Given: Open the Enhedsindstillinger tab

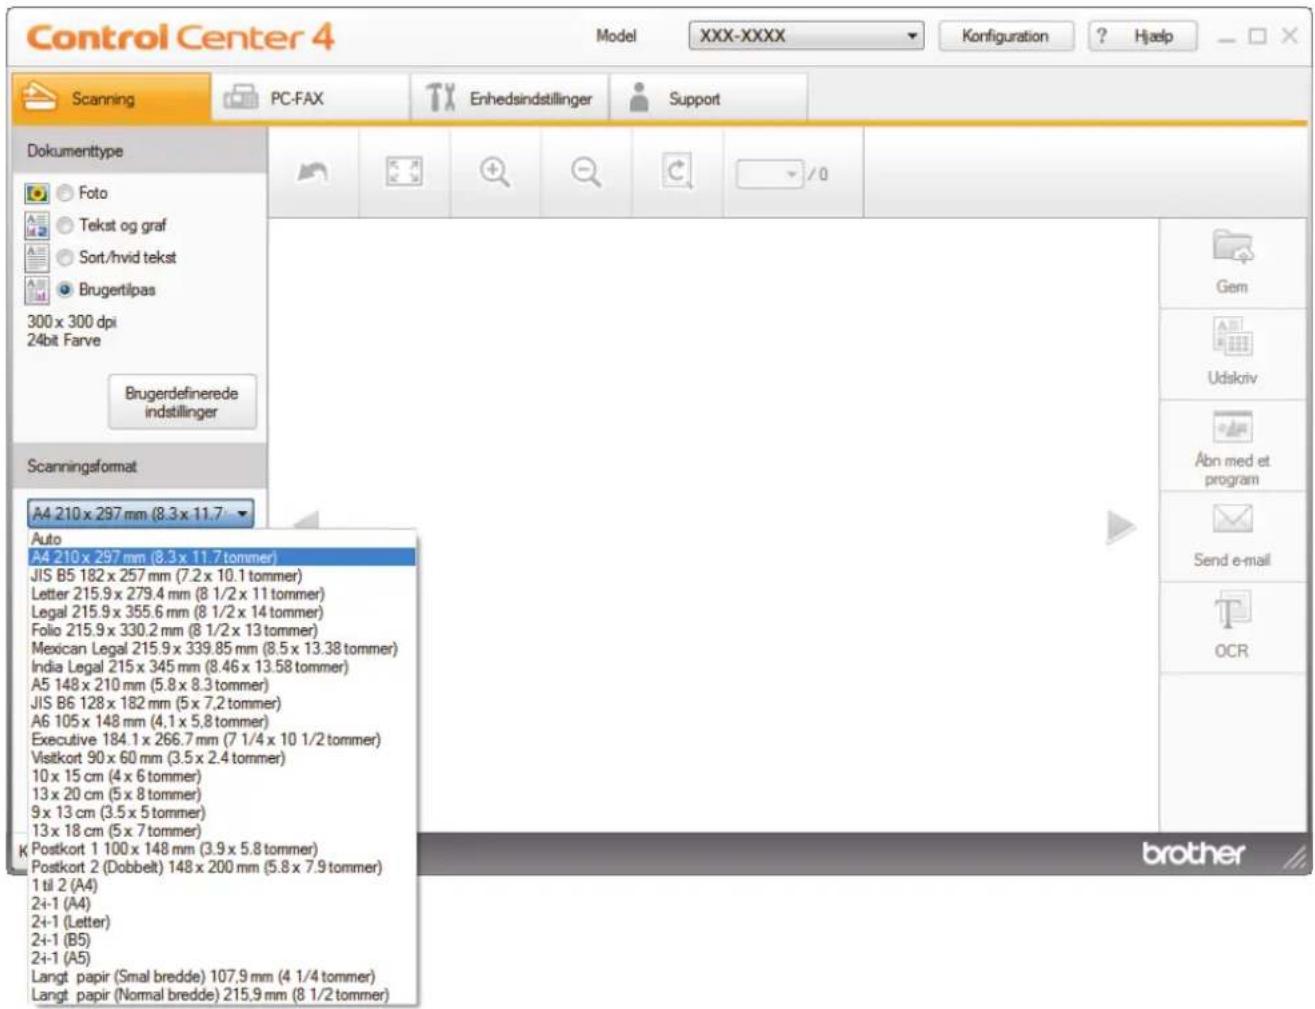Looking at the screenshot, I should click(x=510, y=98).
